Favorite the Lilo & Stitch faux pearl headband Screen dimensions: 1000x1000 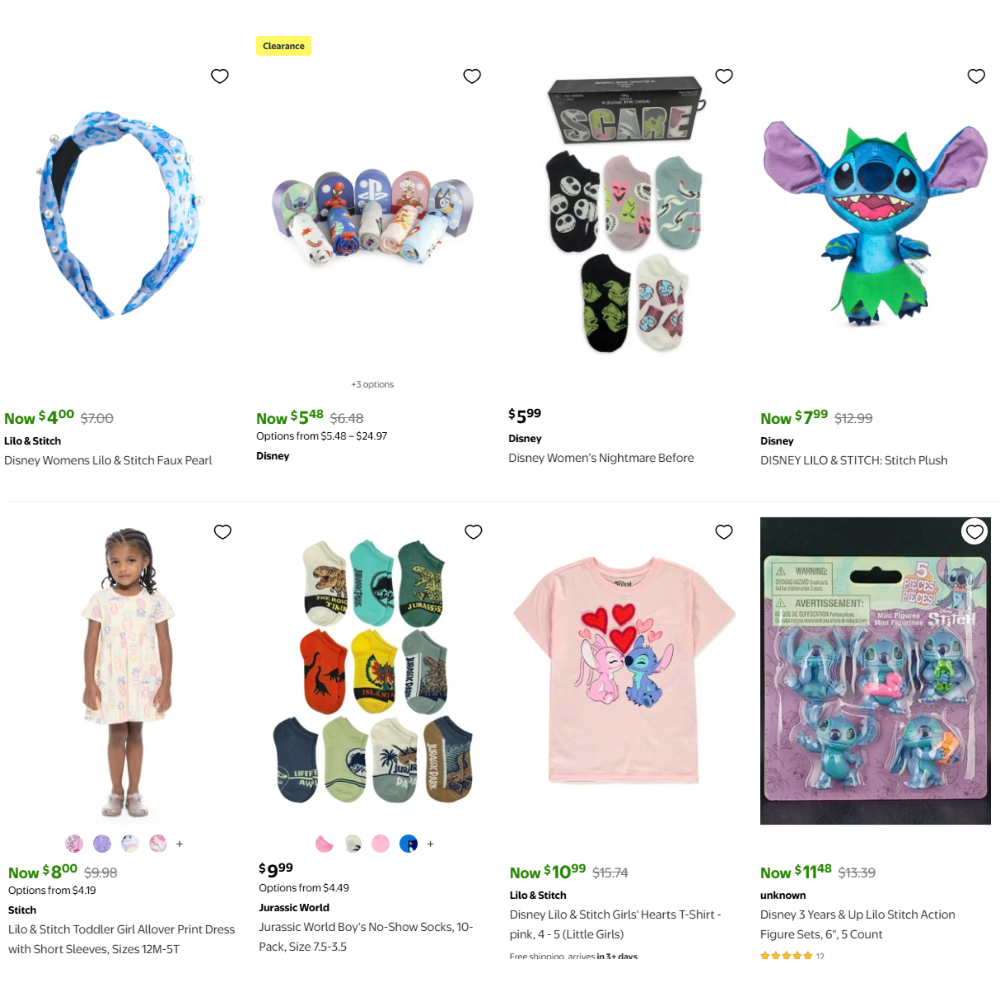(x=220, y=76)
